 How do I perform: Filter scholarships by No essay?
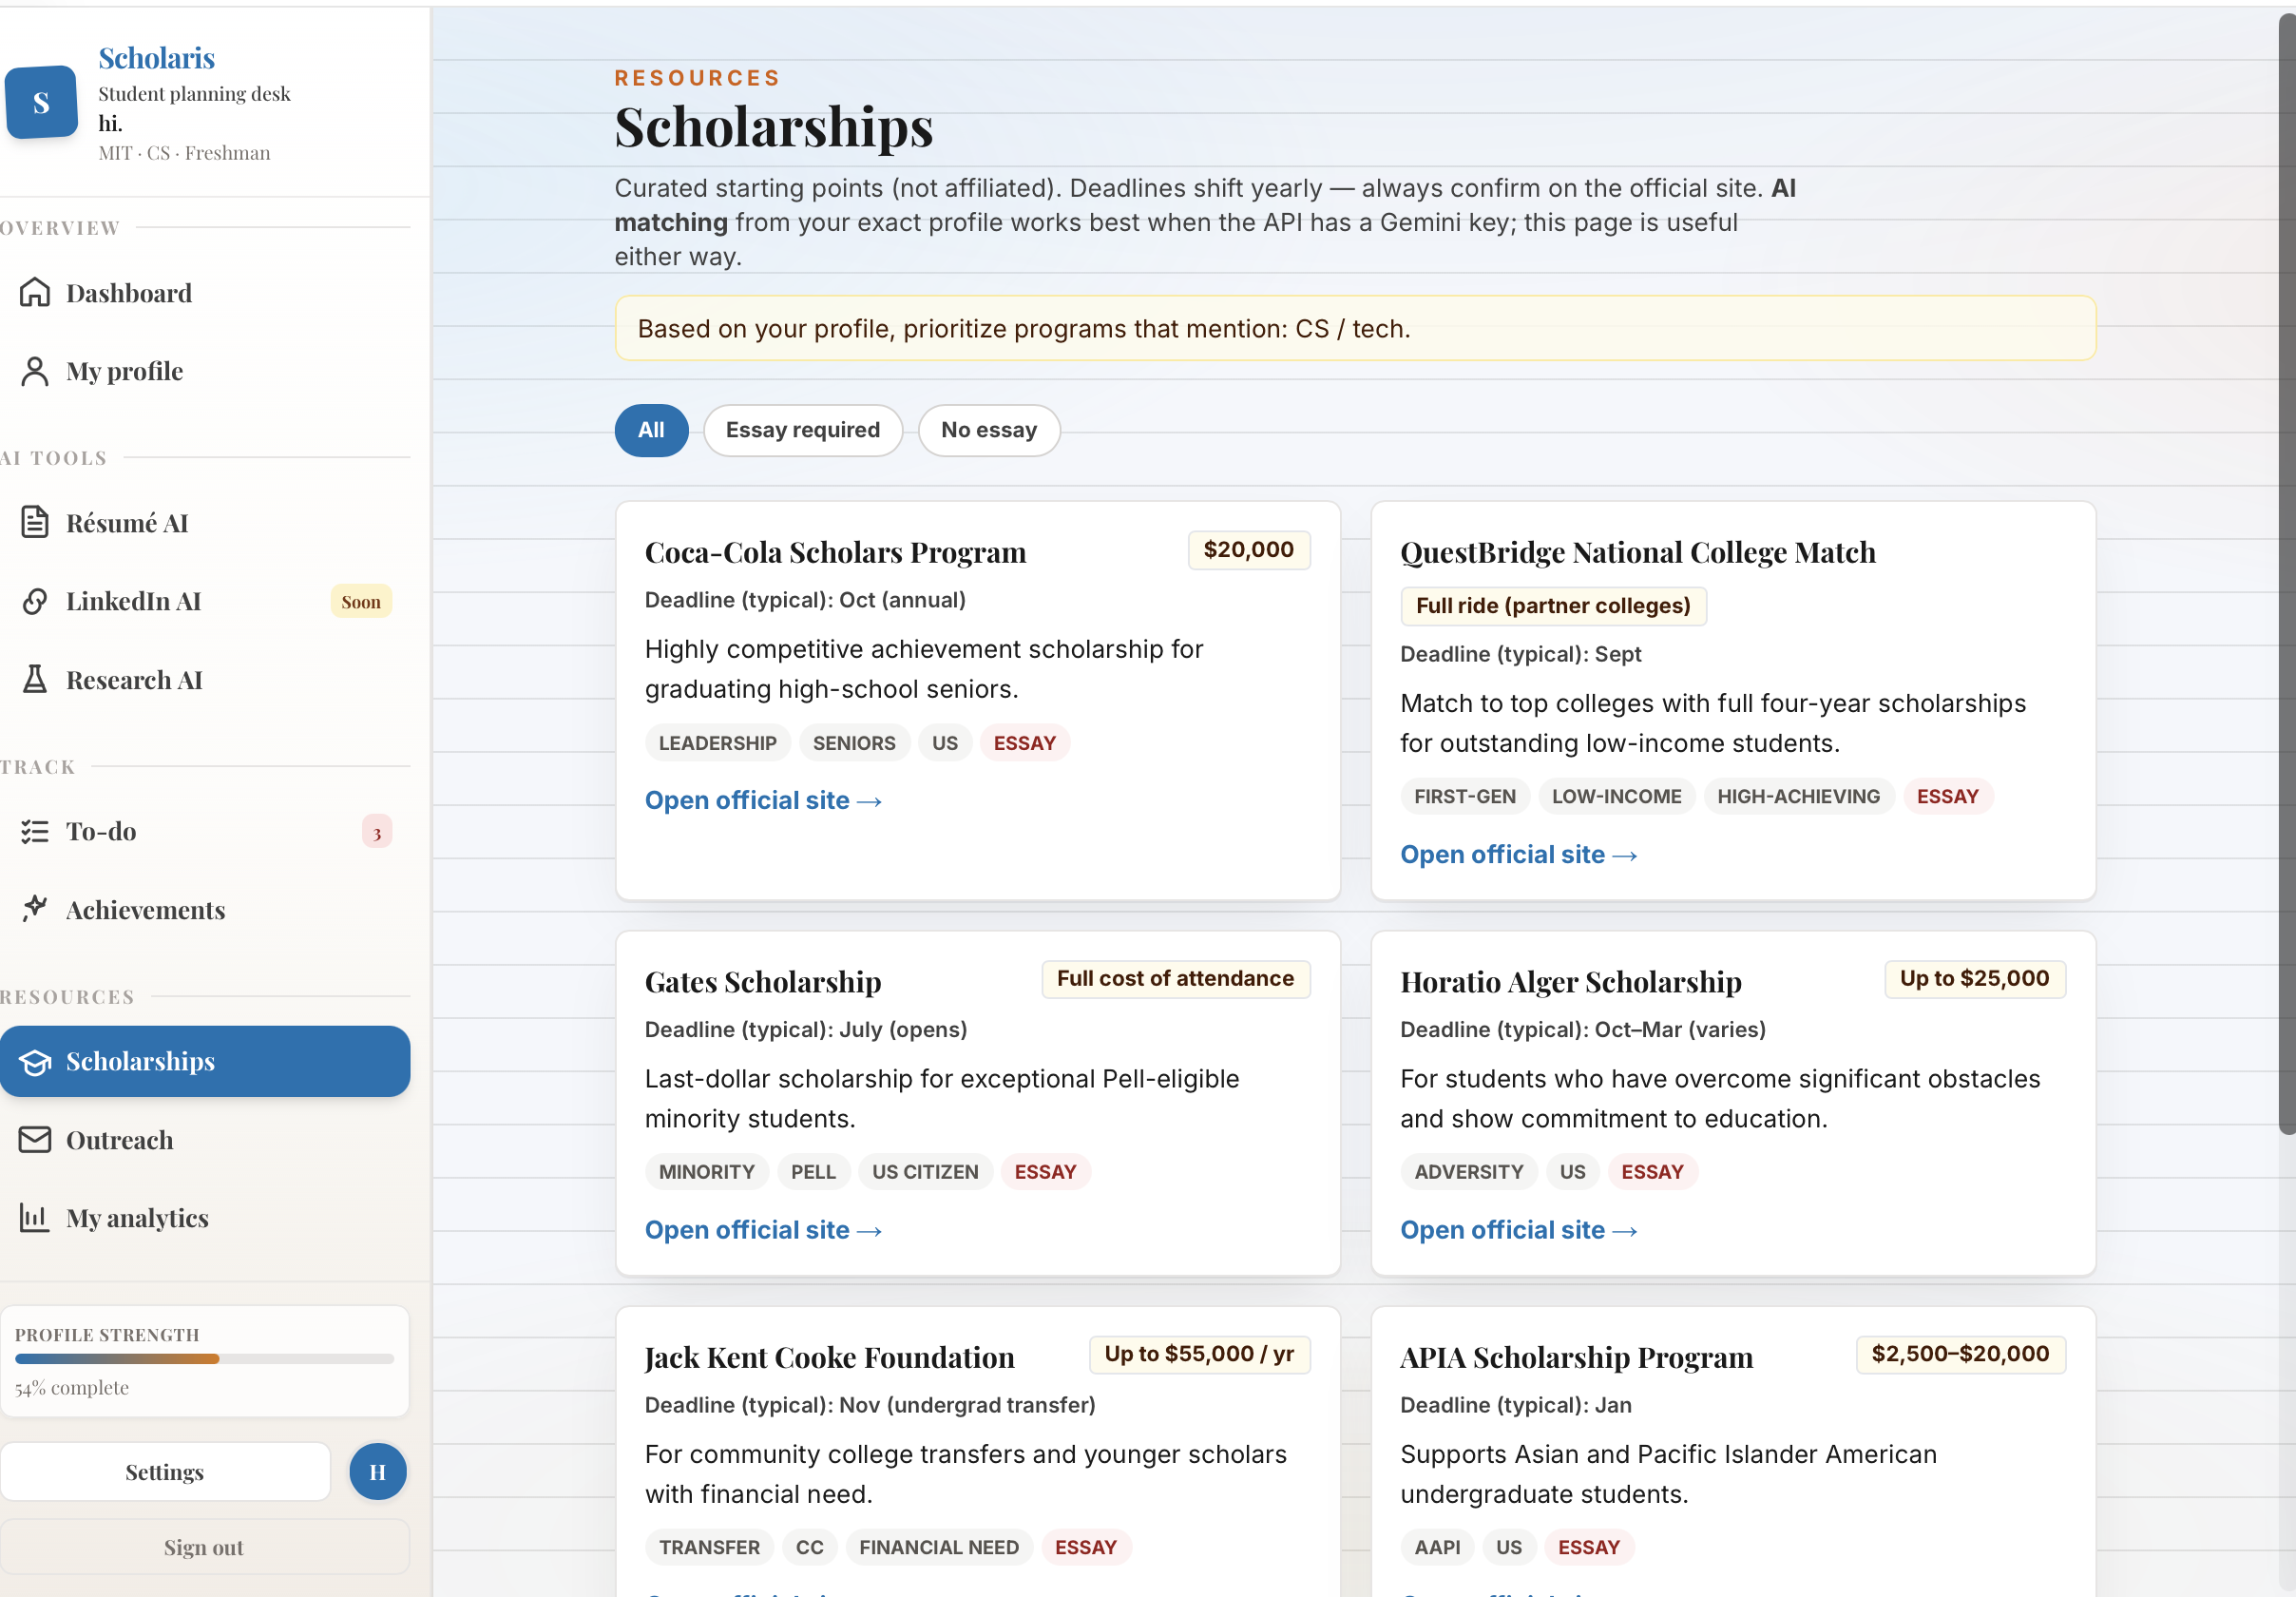click(x=988, y=430)
